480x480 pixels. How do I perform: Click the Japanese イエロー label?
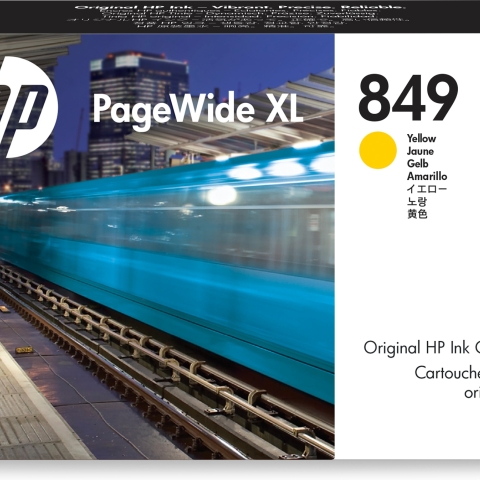pos(426,189)
